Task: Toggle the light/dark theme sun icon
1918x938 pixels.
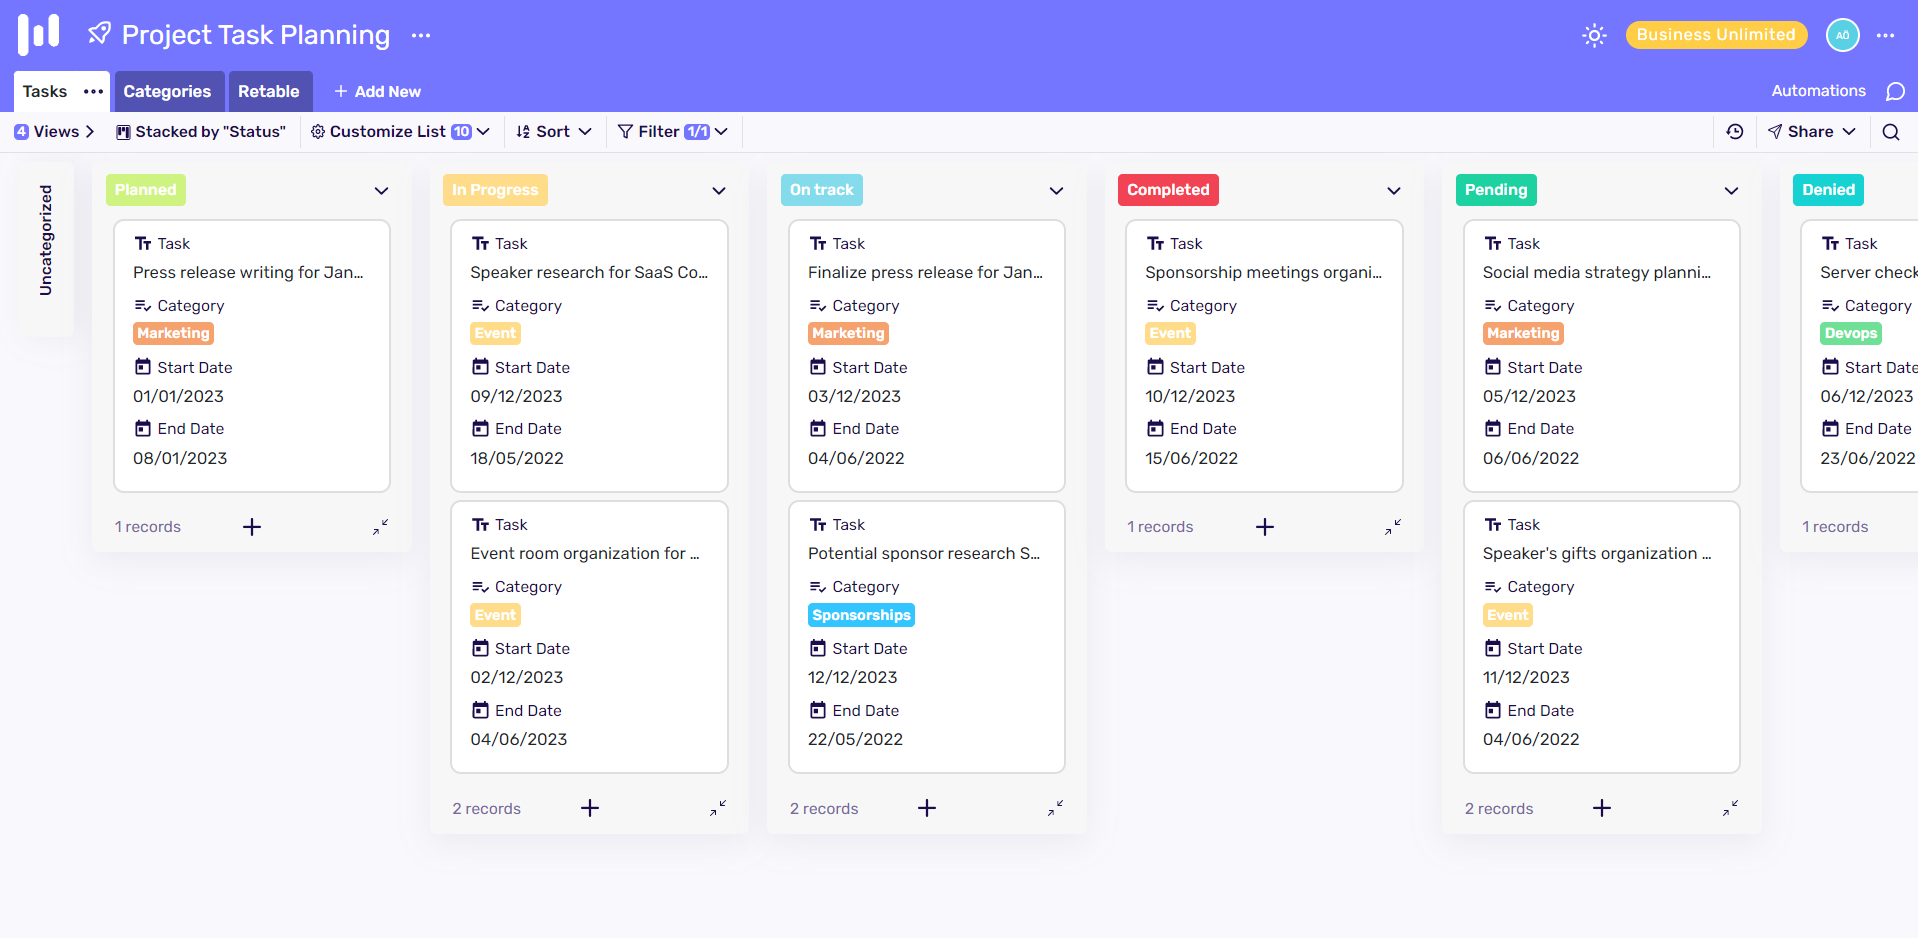Action: (x=1594, y=35)
